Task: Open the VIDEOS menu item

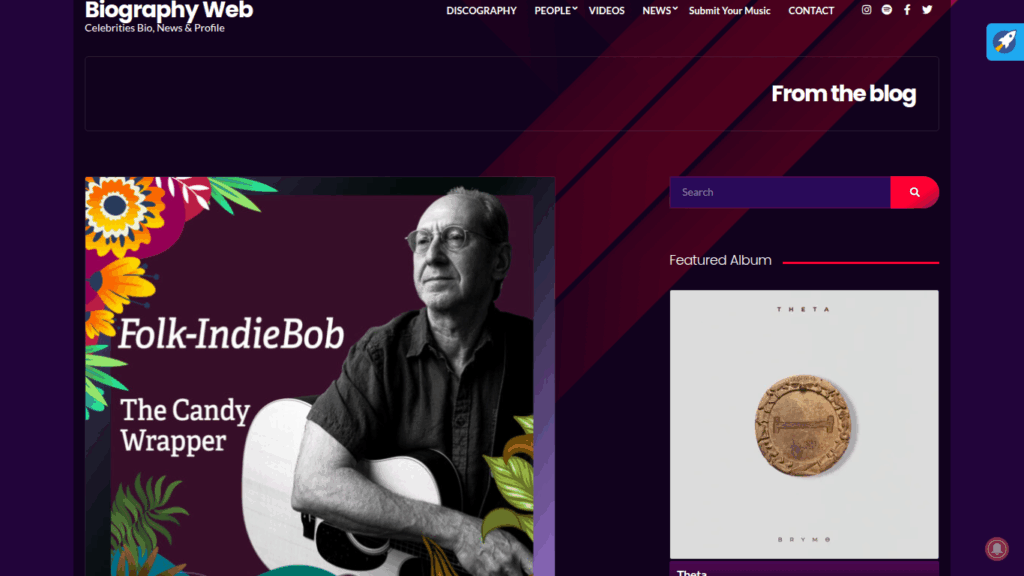Action: [606, 10]
